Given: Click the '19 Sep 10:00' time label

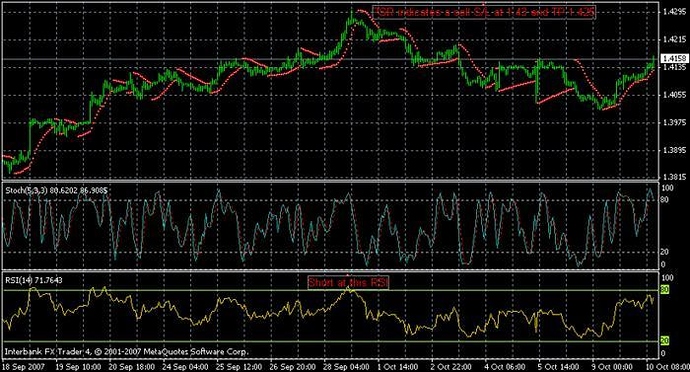Looking at the screenshot, I should [78, 366].
